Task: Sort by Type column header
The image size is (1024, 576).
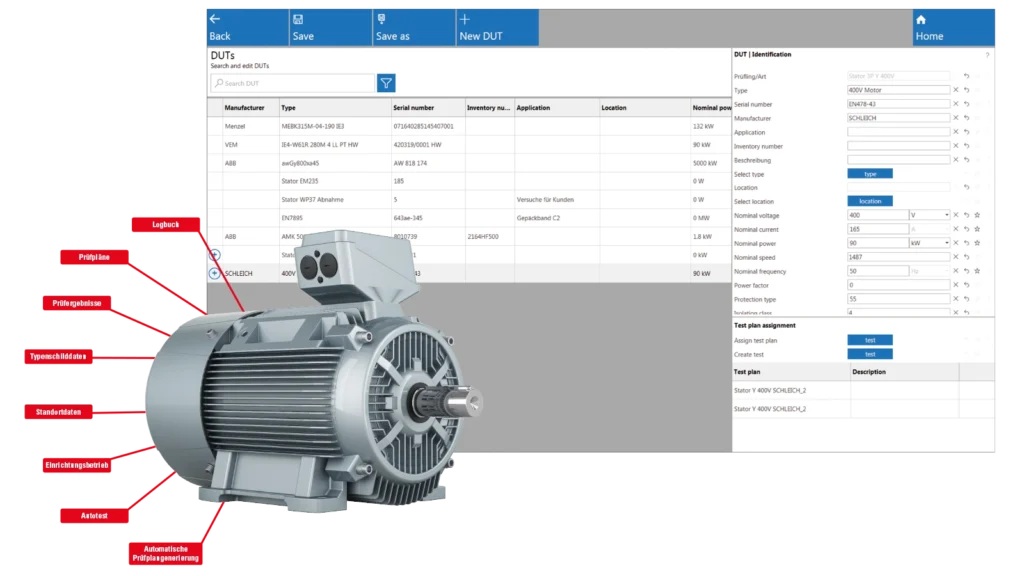Action: [x=335, y=108]
